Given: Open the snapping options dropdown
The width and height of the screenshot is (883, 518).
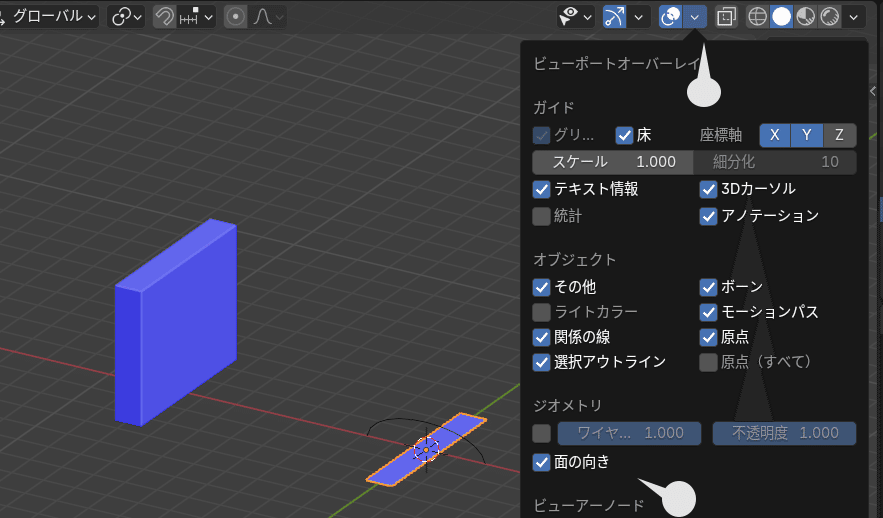Looking at the screenshot, I should coord(196,17).
